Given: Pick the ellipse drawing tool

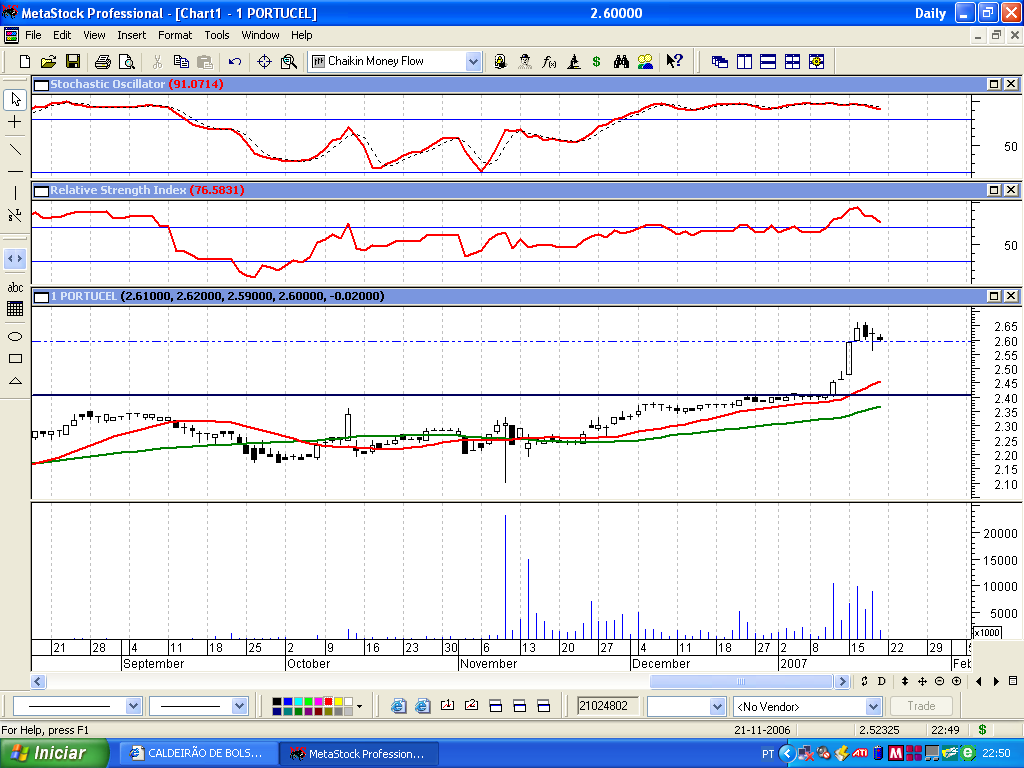Looking at the screenshot, I should [15, 336].
